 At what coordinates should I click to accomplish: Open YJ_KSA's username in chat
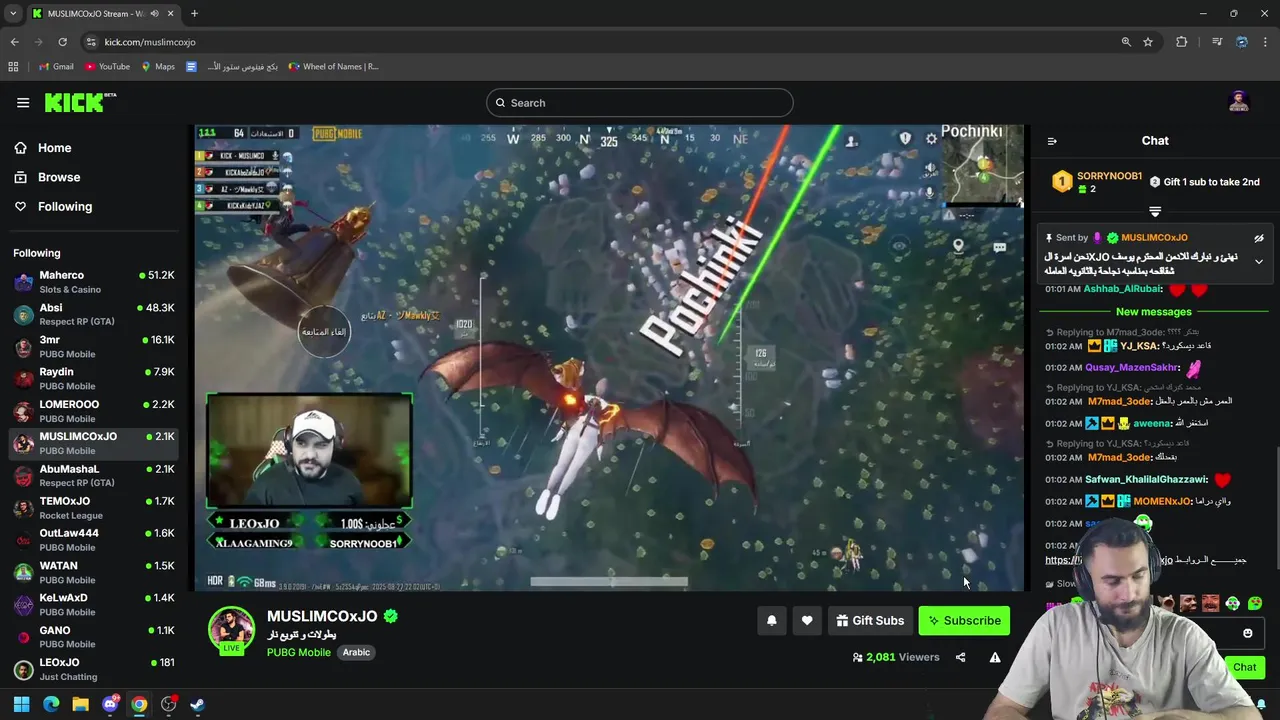click(x=1139, y=346)
